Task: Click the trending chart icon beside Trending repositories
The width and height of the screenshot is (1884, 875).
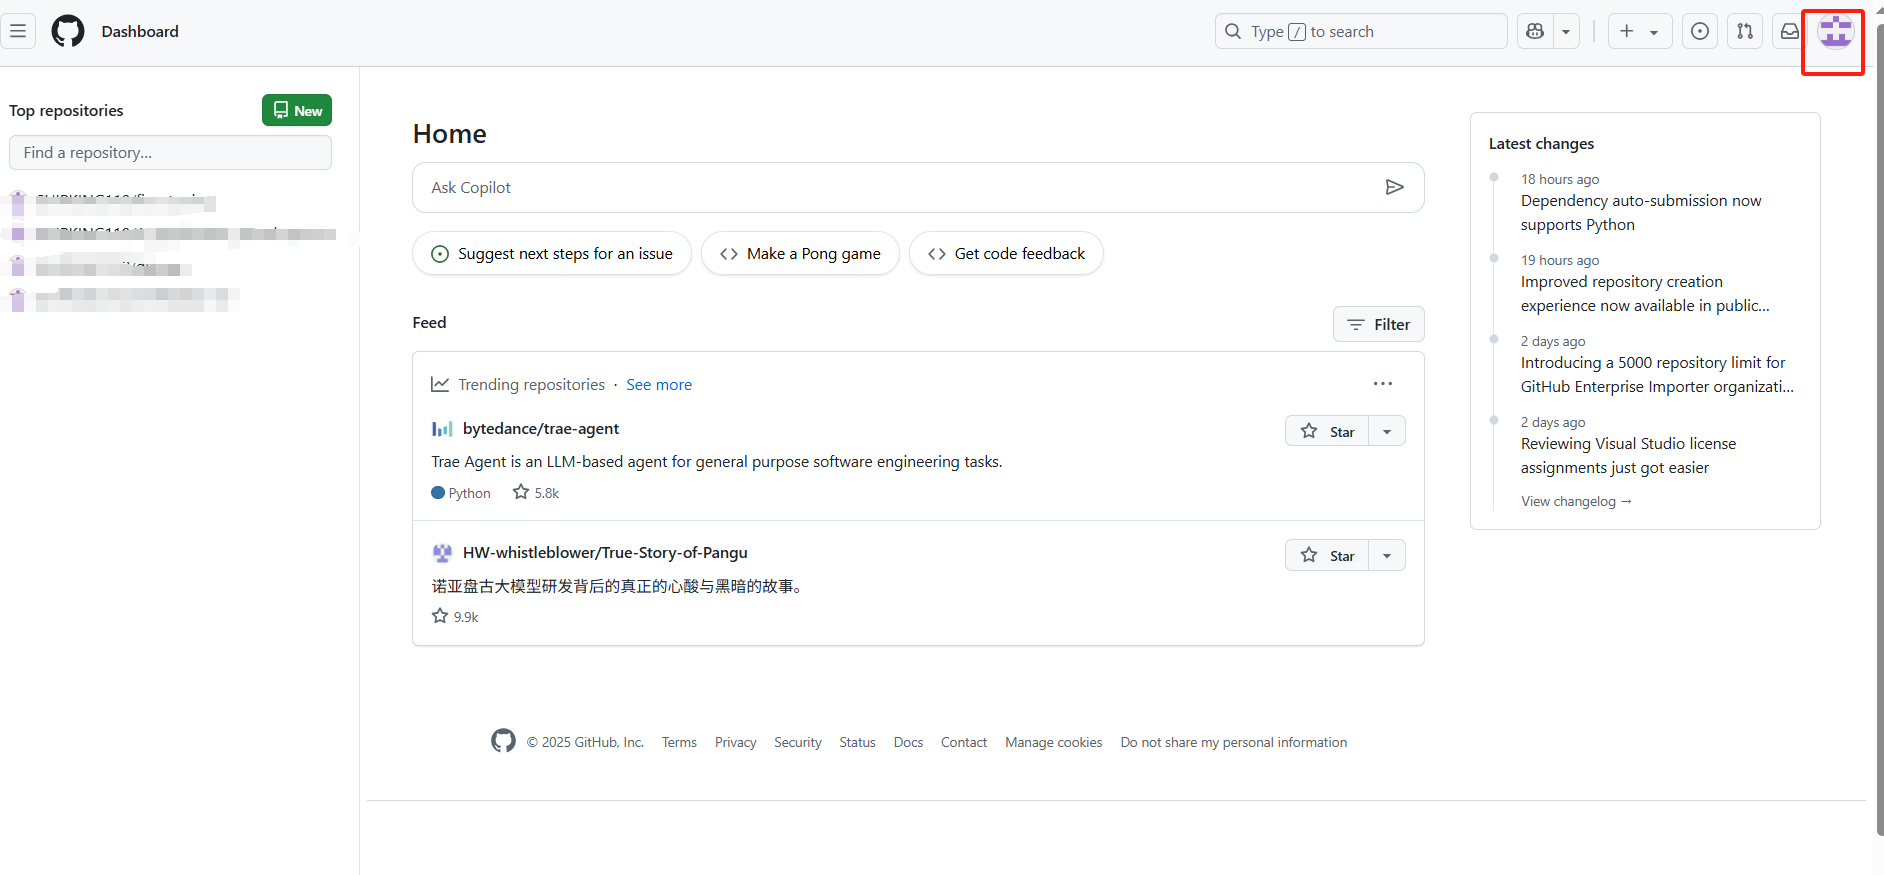Action: (x=440, y=384)
